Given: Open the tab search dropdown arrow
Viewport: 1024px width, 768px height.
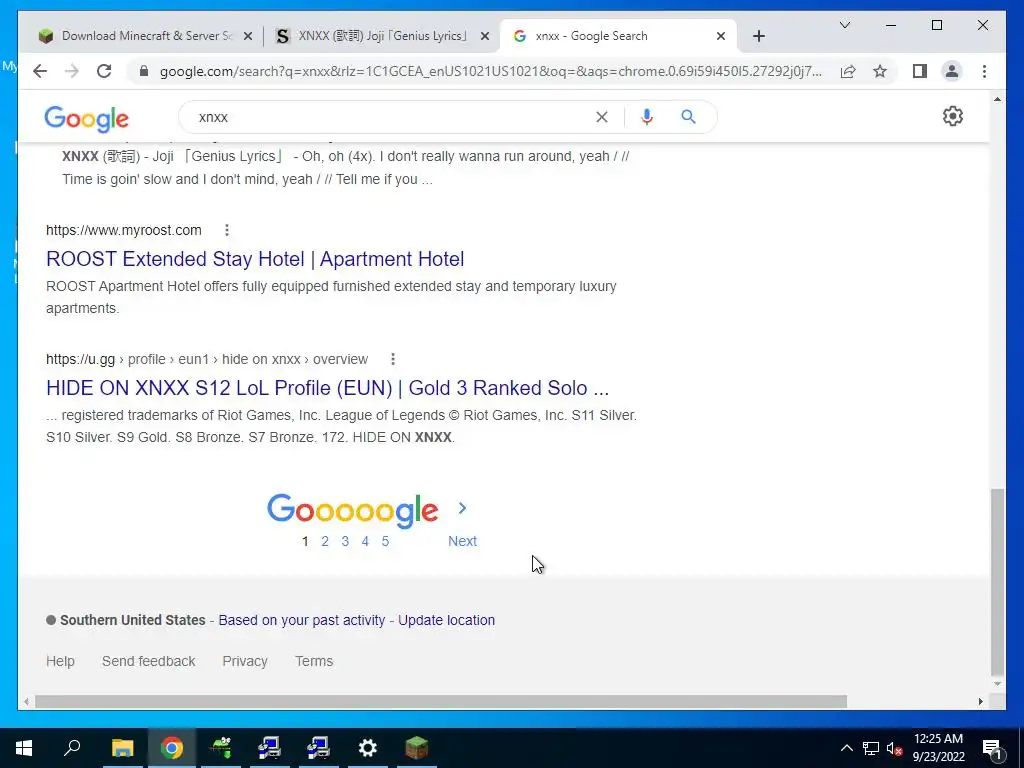Looking at the screenshot, I should [844, 25].
